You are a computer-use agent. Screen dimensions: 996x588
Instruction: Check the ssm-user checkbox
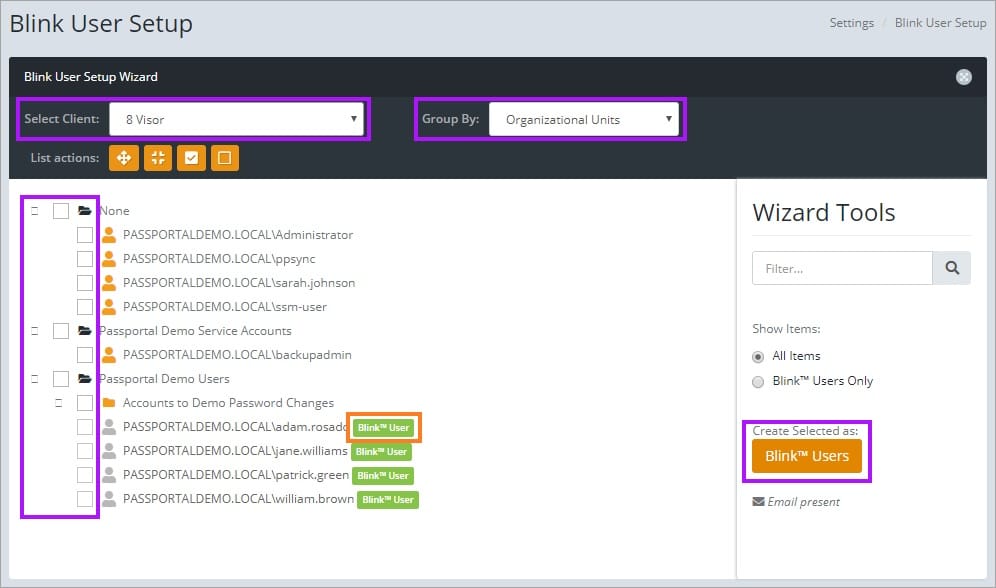(84, 307)
